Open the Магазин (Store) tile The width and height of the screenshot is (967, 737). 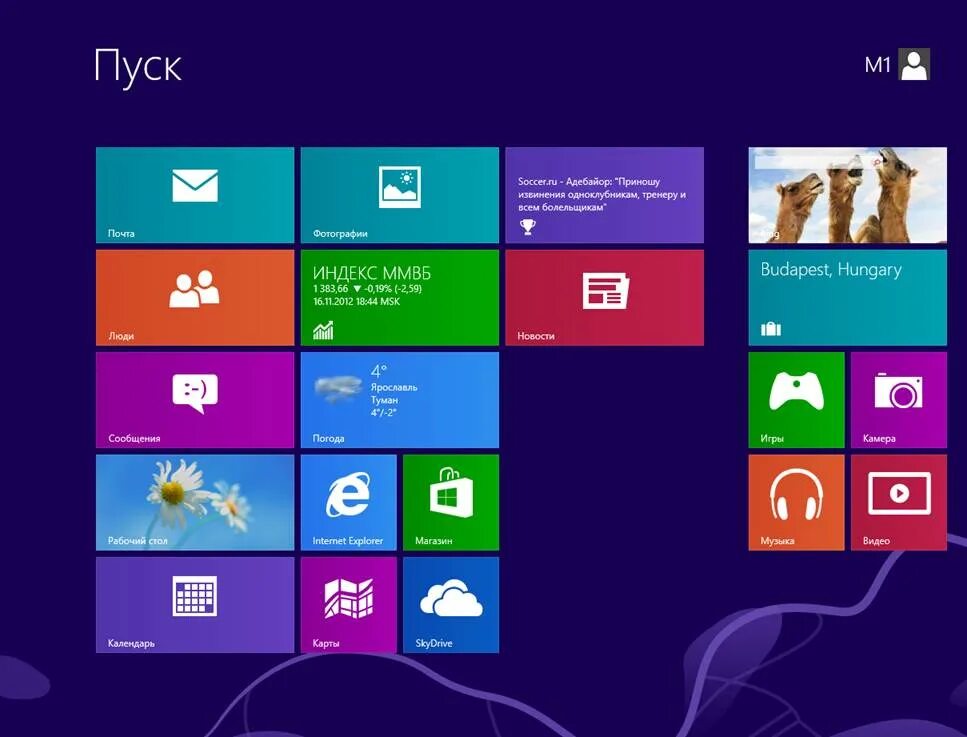coord(450,502)
